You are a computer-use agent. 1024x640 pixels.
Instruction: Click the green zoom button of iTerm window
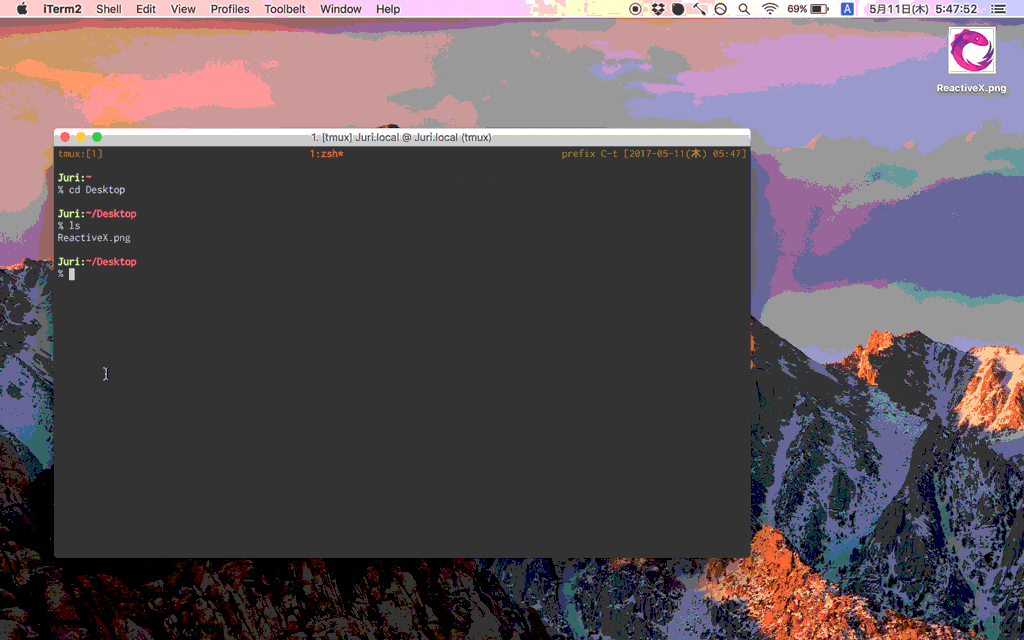pyautogui.click(x=97, y=137)
